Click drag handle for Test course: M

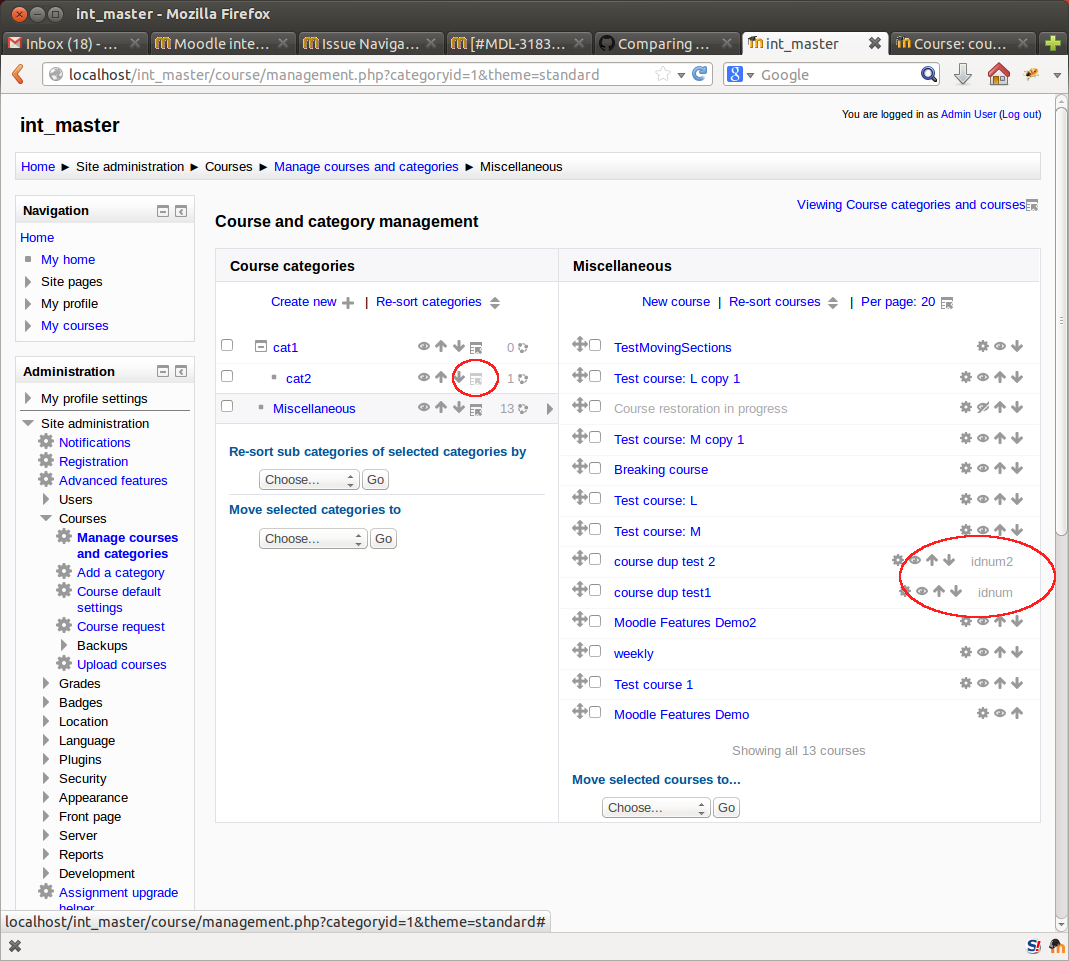579,528
